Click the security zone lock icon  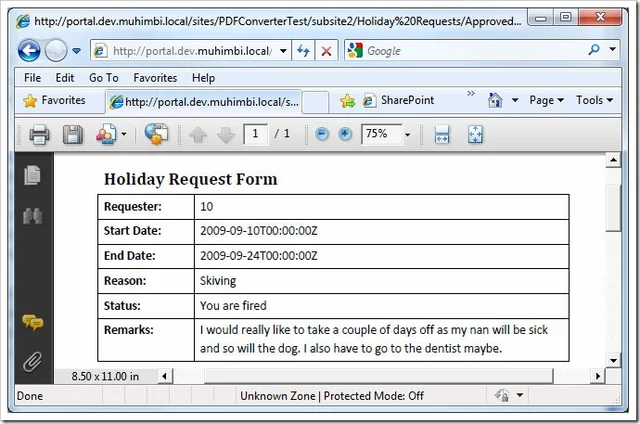click(x=502, y=395)
